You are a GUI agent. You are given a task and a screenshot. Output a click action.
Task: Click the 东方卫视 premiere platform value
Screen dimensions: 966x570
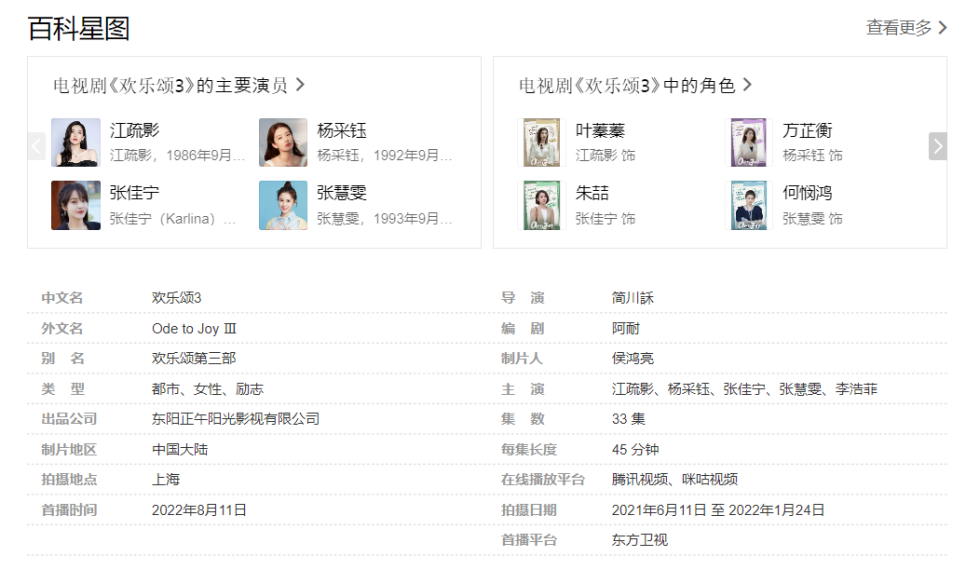pos(639,540)
